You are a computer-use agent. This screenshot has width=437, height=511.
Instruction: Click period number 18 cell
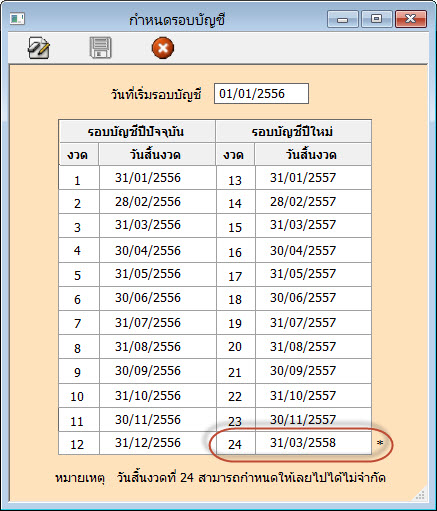point(236,298)
